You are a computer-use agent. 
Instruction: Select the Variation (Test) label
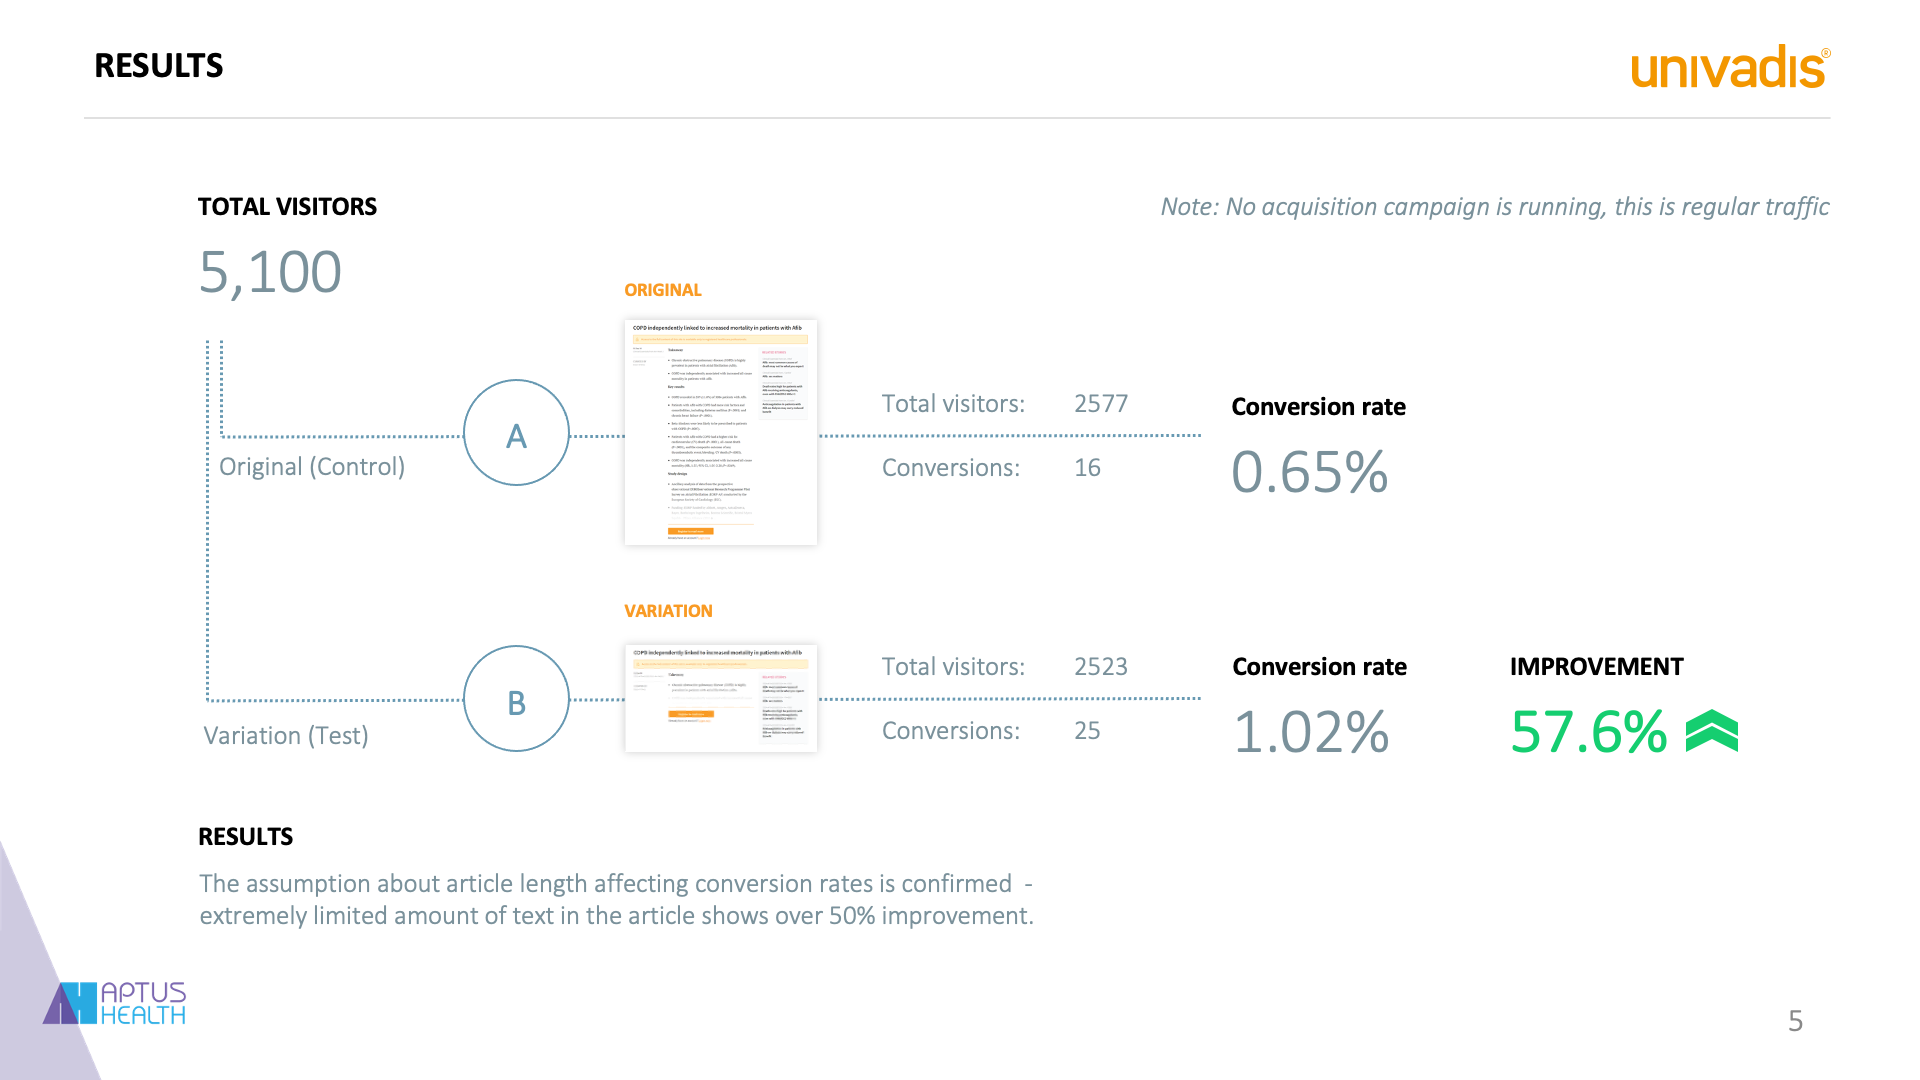[286, 736]
